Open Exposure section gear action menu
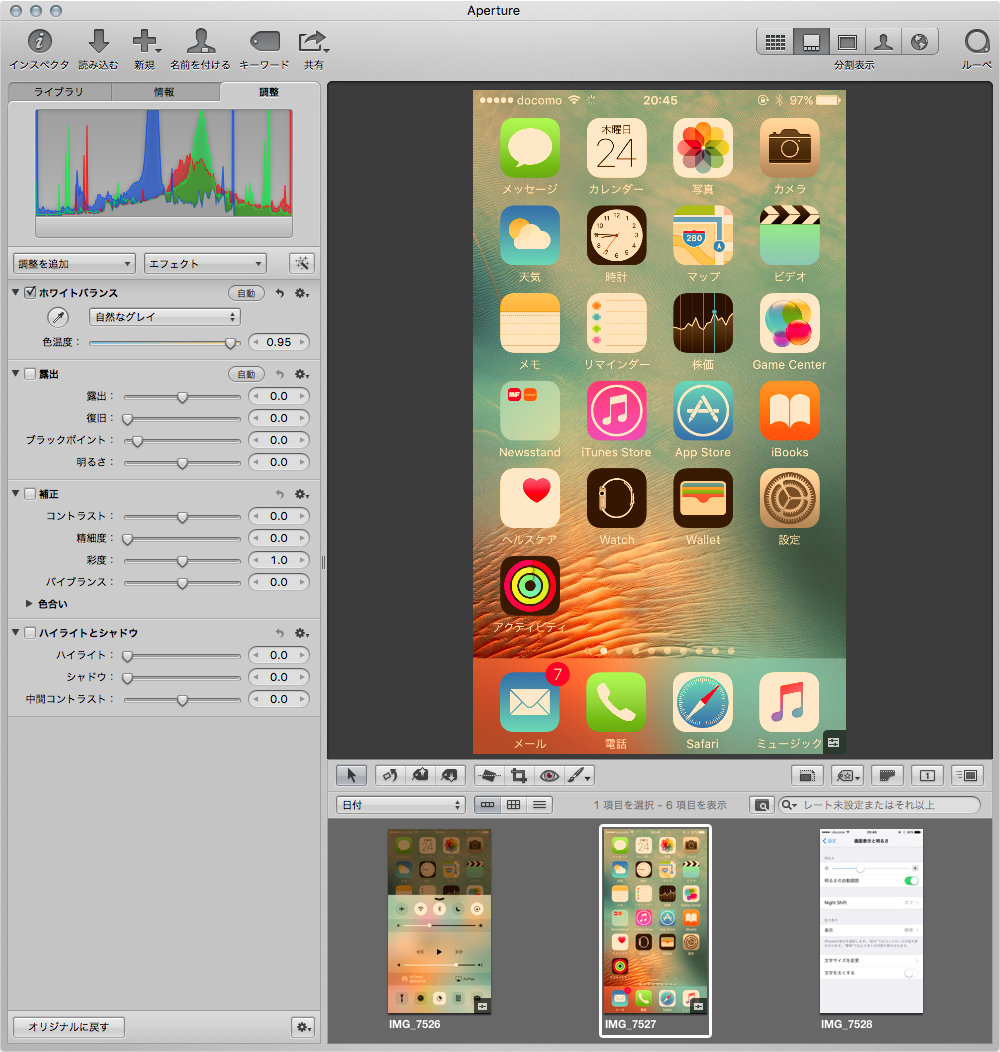Viewport: 1000px width, 1052px height. click(302, 374)
